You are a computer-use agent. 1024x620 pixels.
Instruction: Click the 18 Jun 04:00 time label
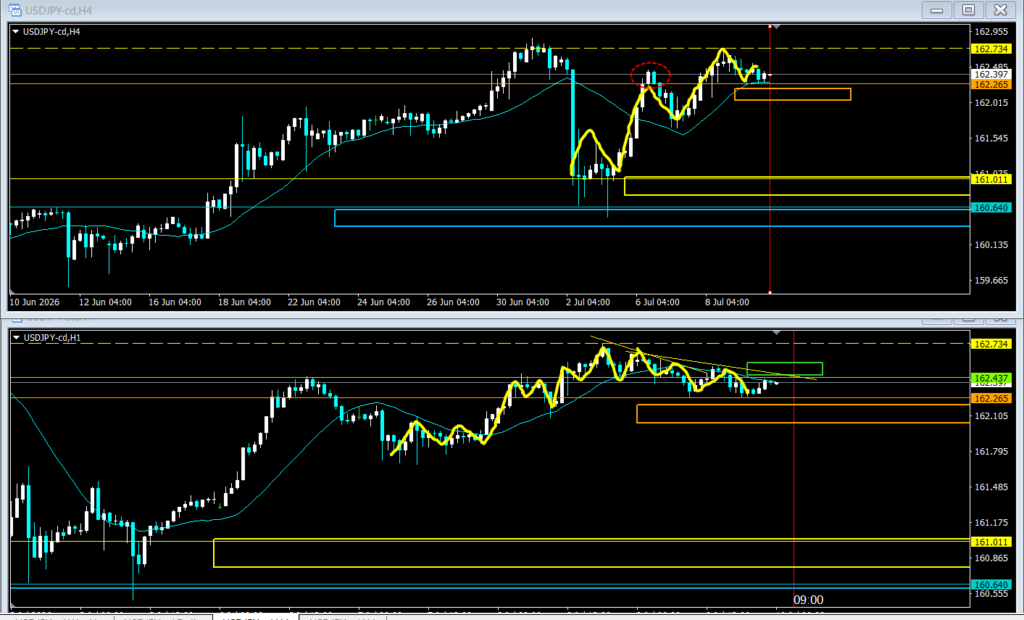point(244,302)
